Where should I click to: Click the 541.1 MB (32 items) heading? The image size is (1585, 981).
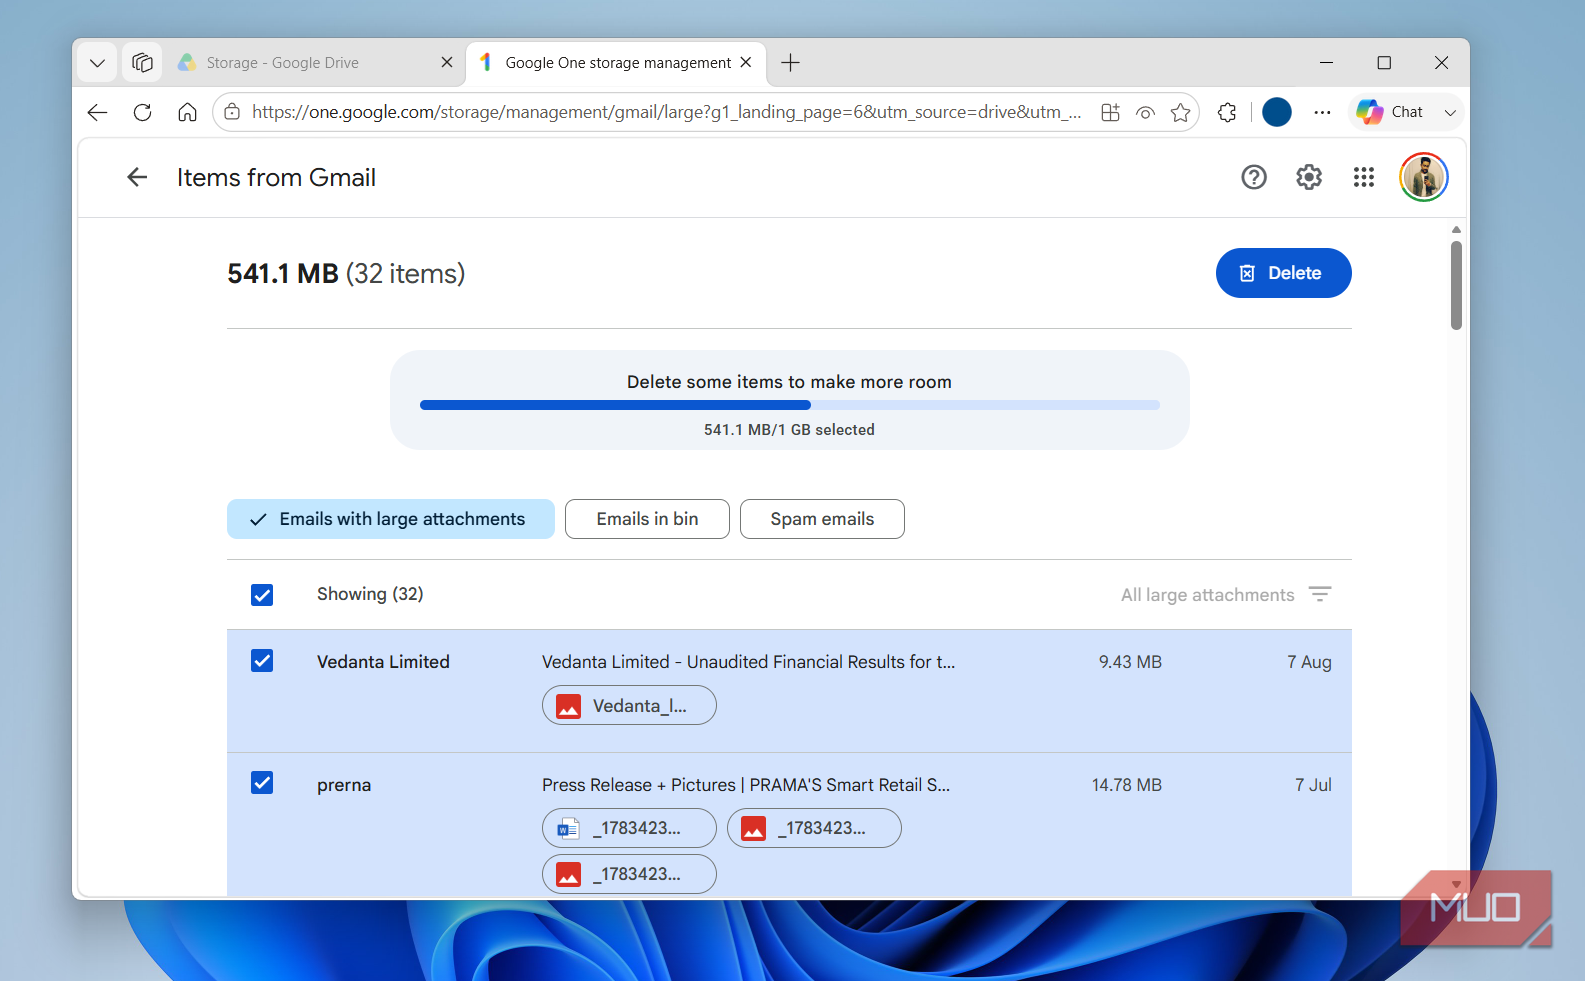click(346, 274)
